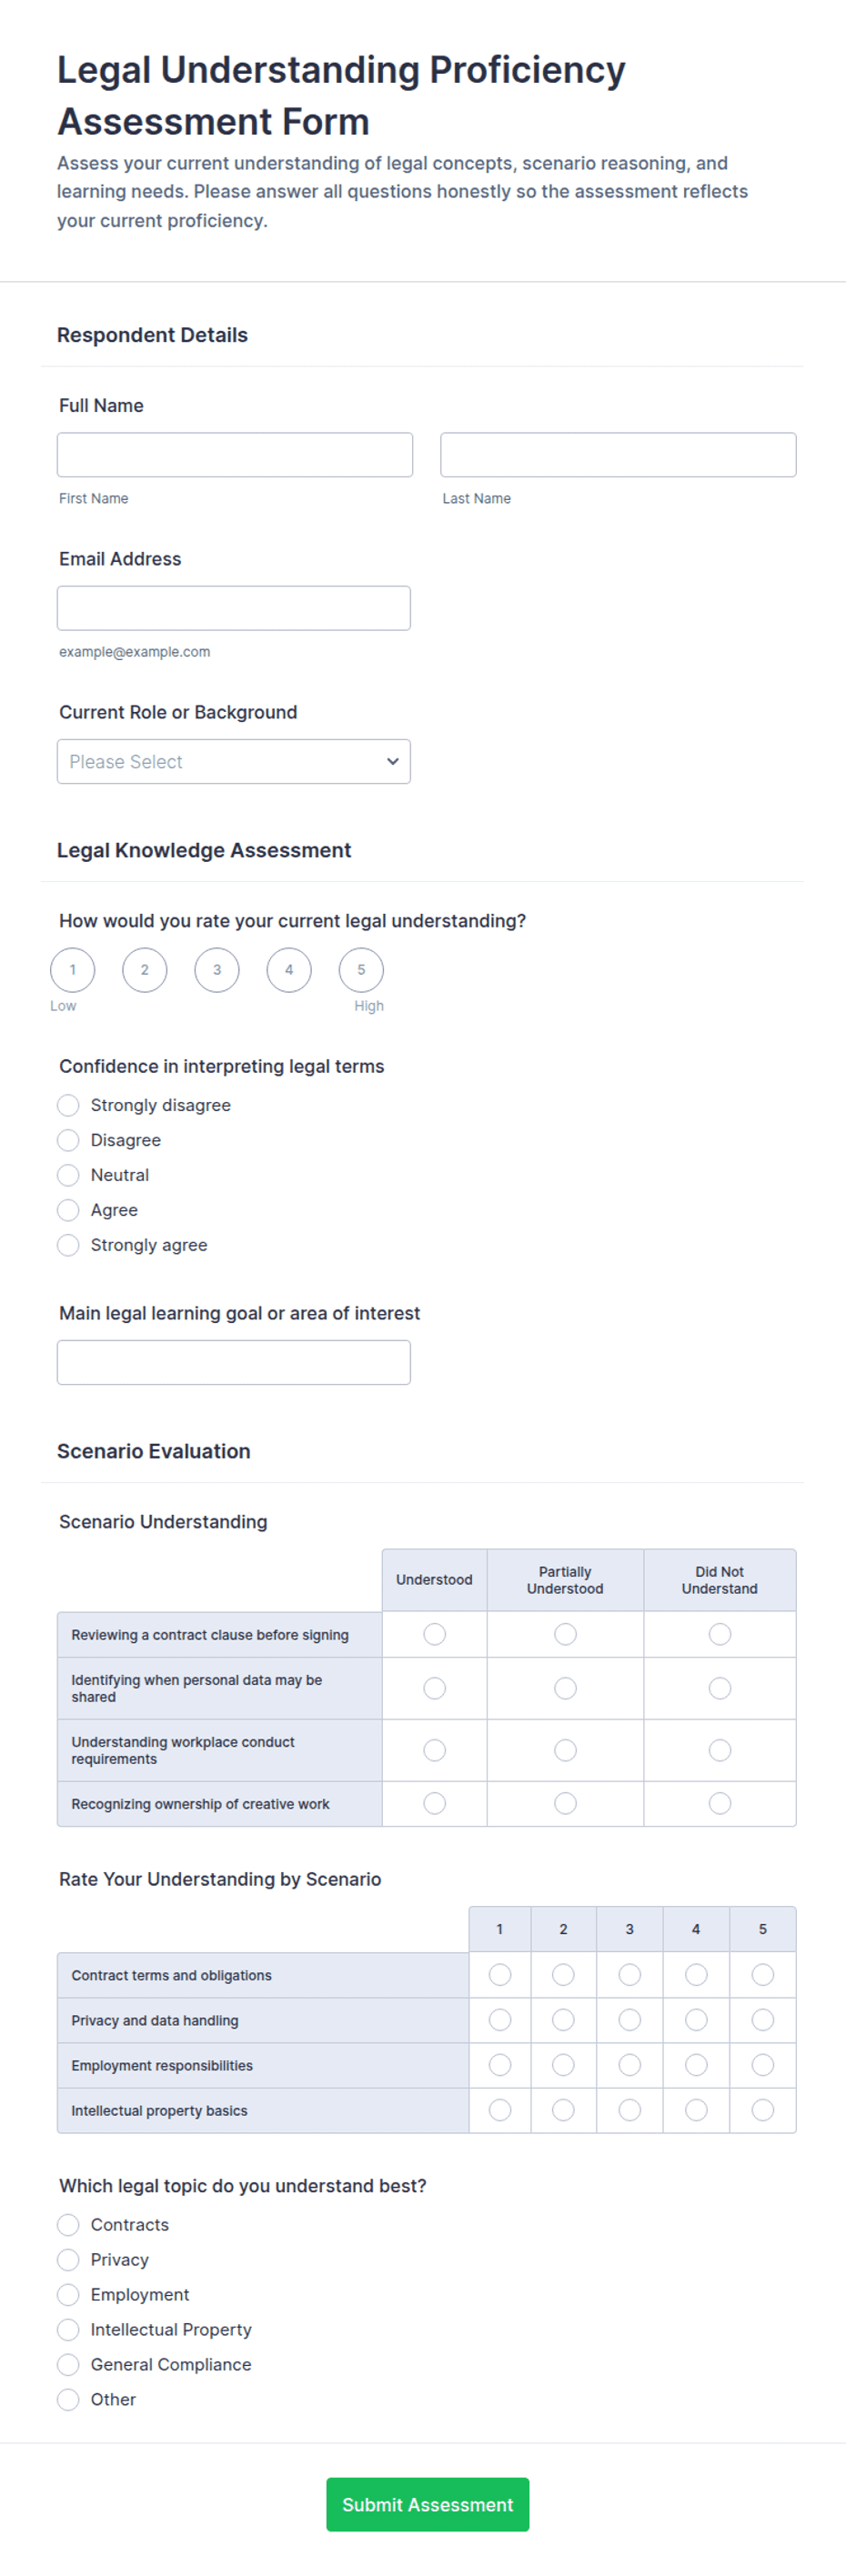Select rating 5 High for legal understanding
This screenshot has height=2576, width=846.
pos(361,970)
